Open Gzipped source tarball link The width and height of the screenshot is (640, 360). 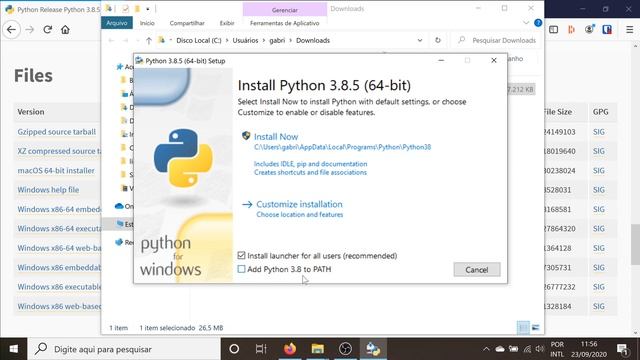56,132
